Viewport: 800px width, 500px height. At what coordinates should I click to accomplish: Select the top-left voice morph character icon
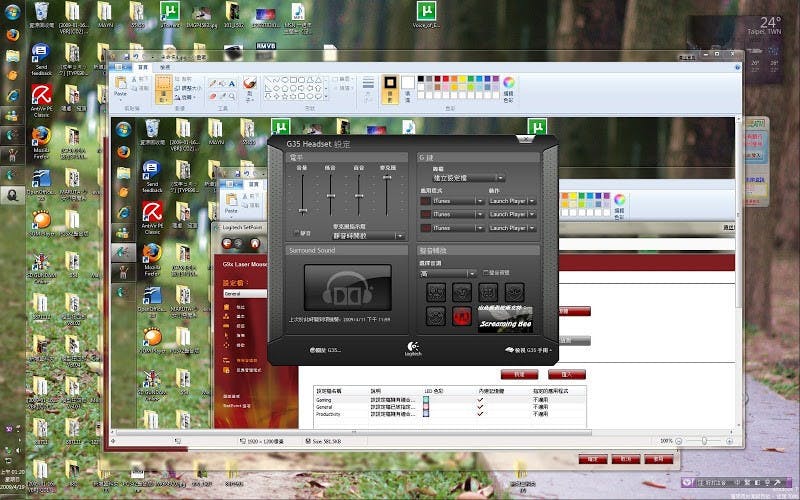(x=436, y=292)
